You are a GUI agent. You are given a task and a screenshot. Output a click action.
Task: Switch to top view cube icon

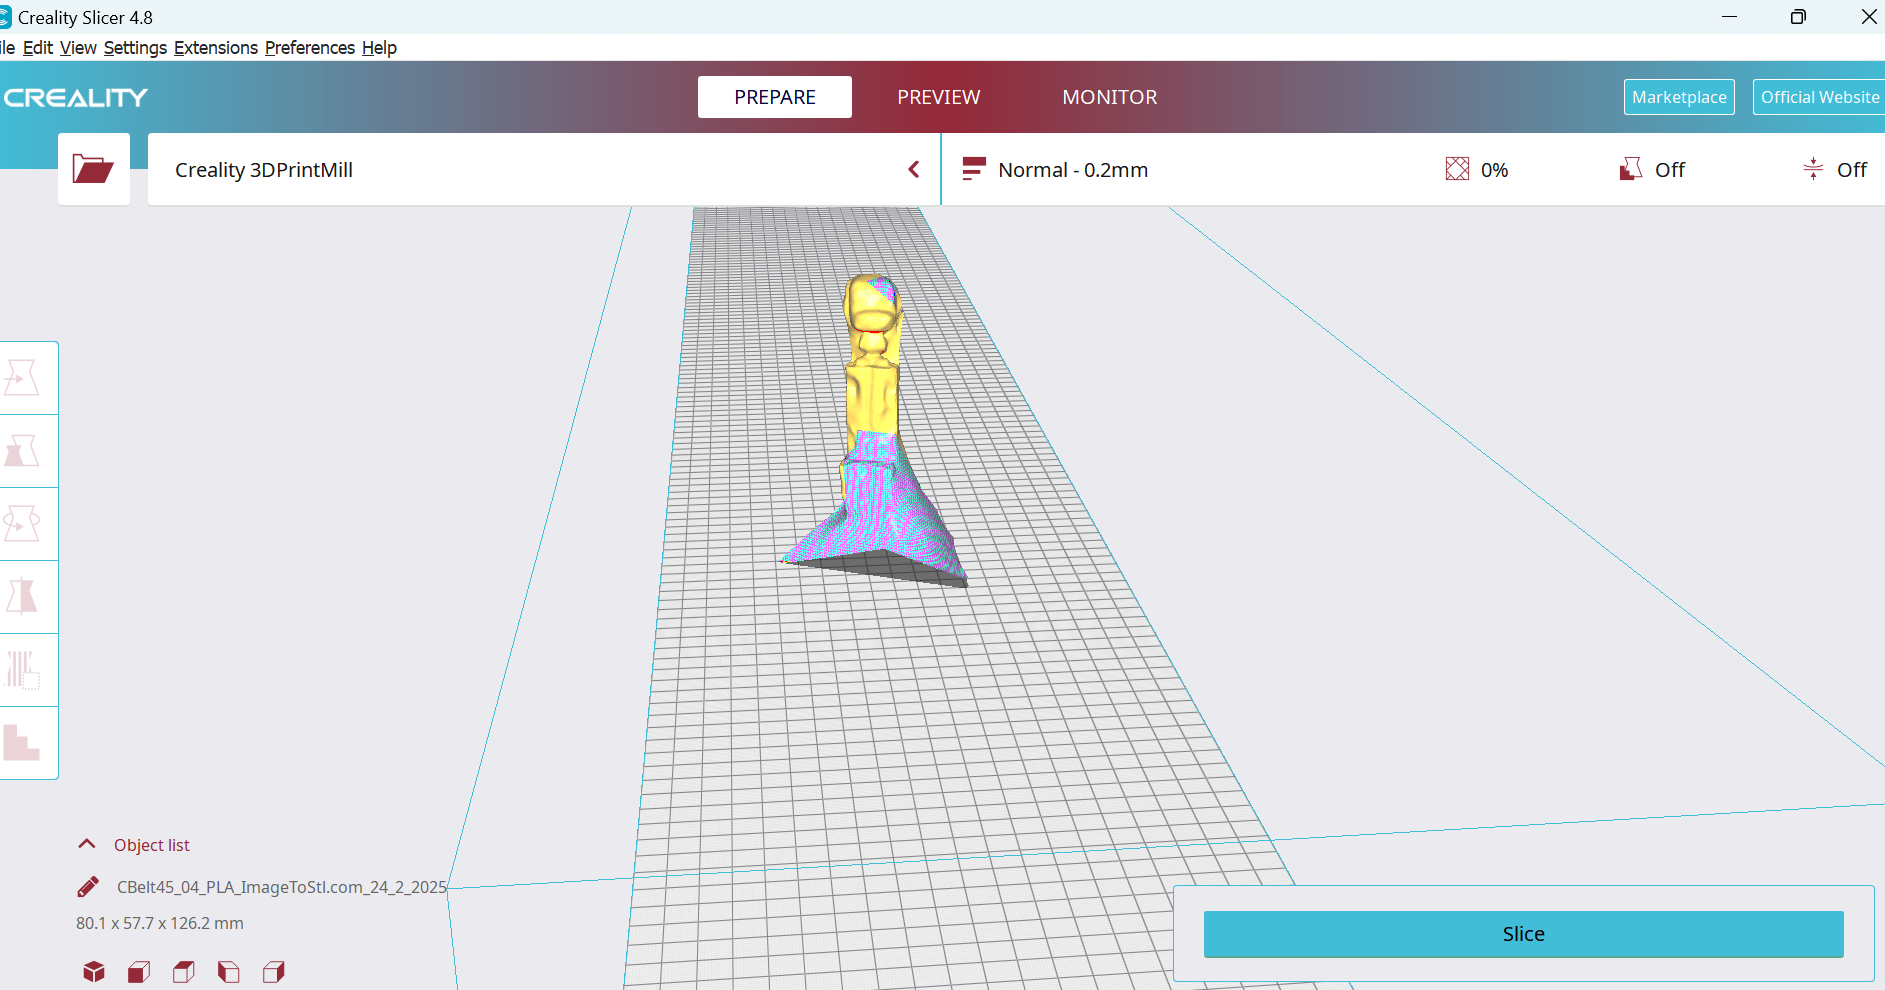pos(184,972)
